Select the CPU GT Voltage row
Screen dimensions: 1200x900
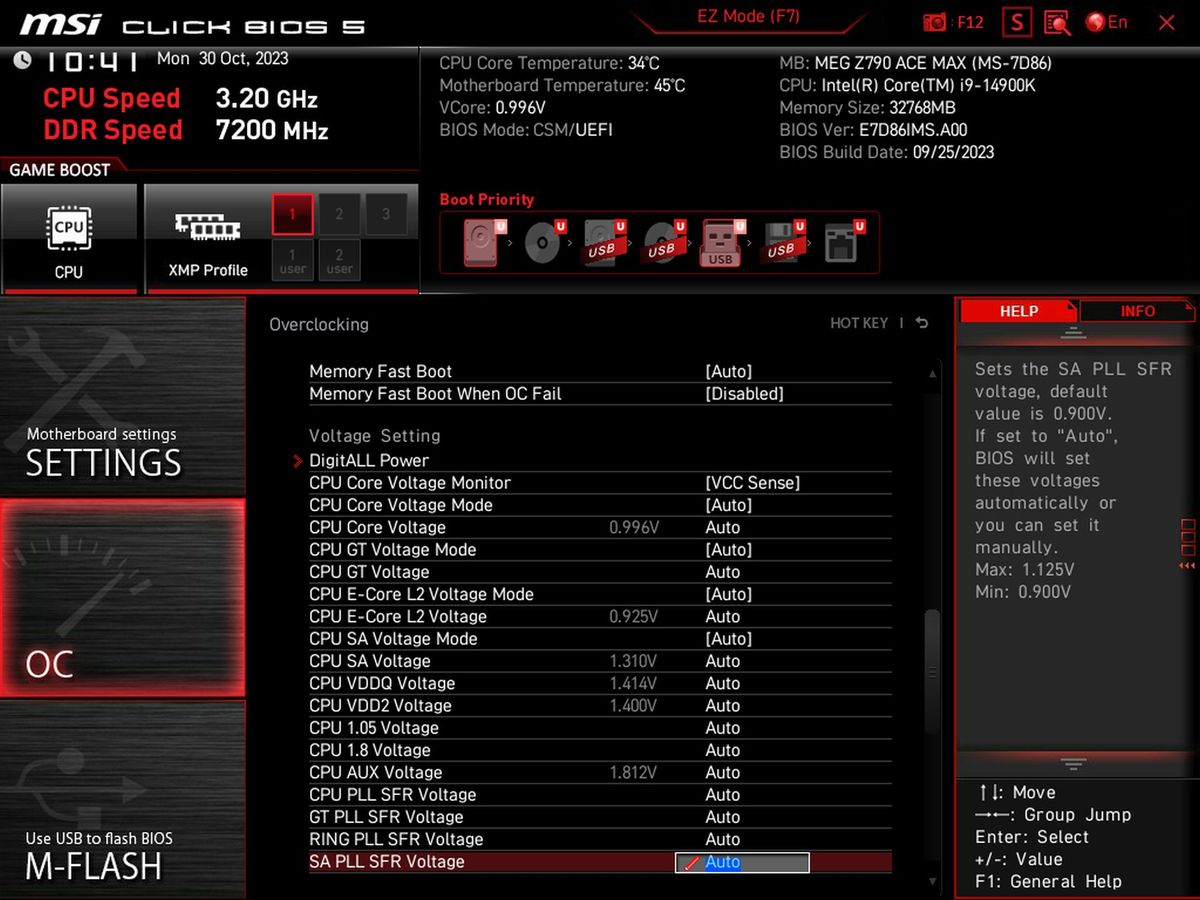(x=600, y=572)
